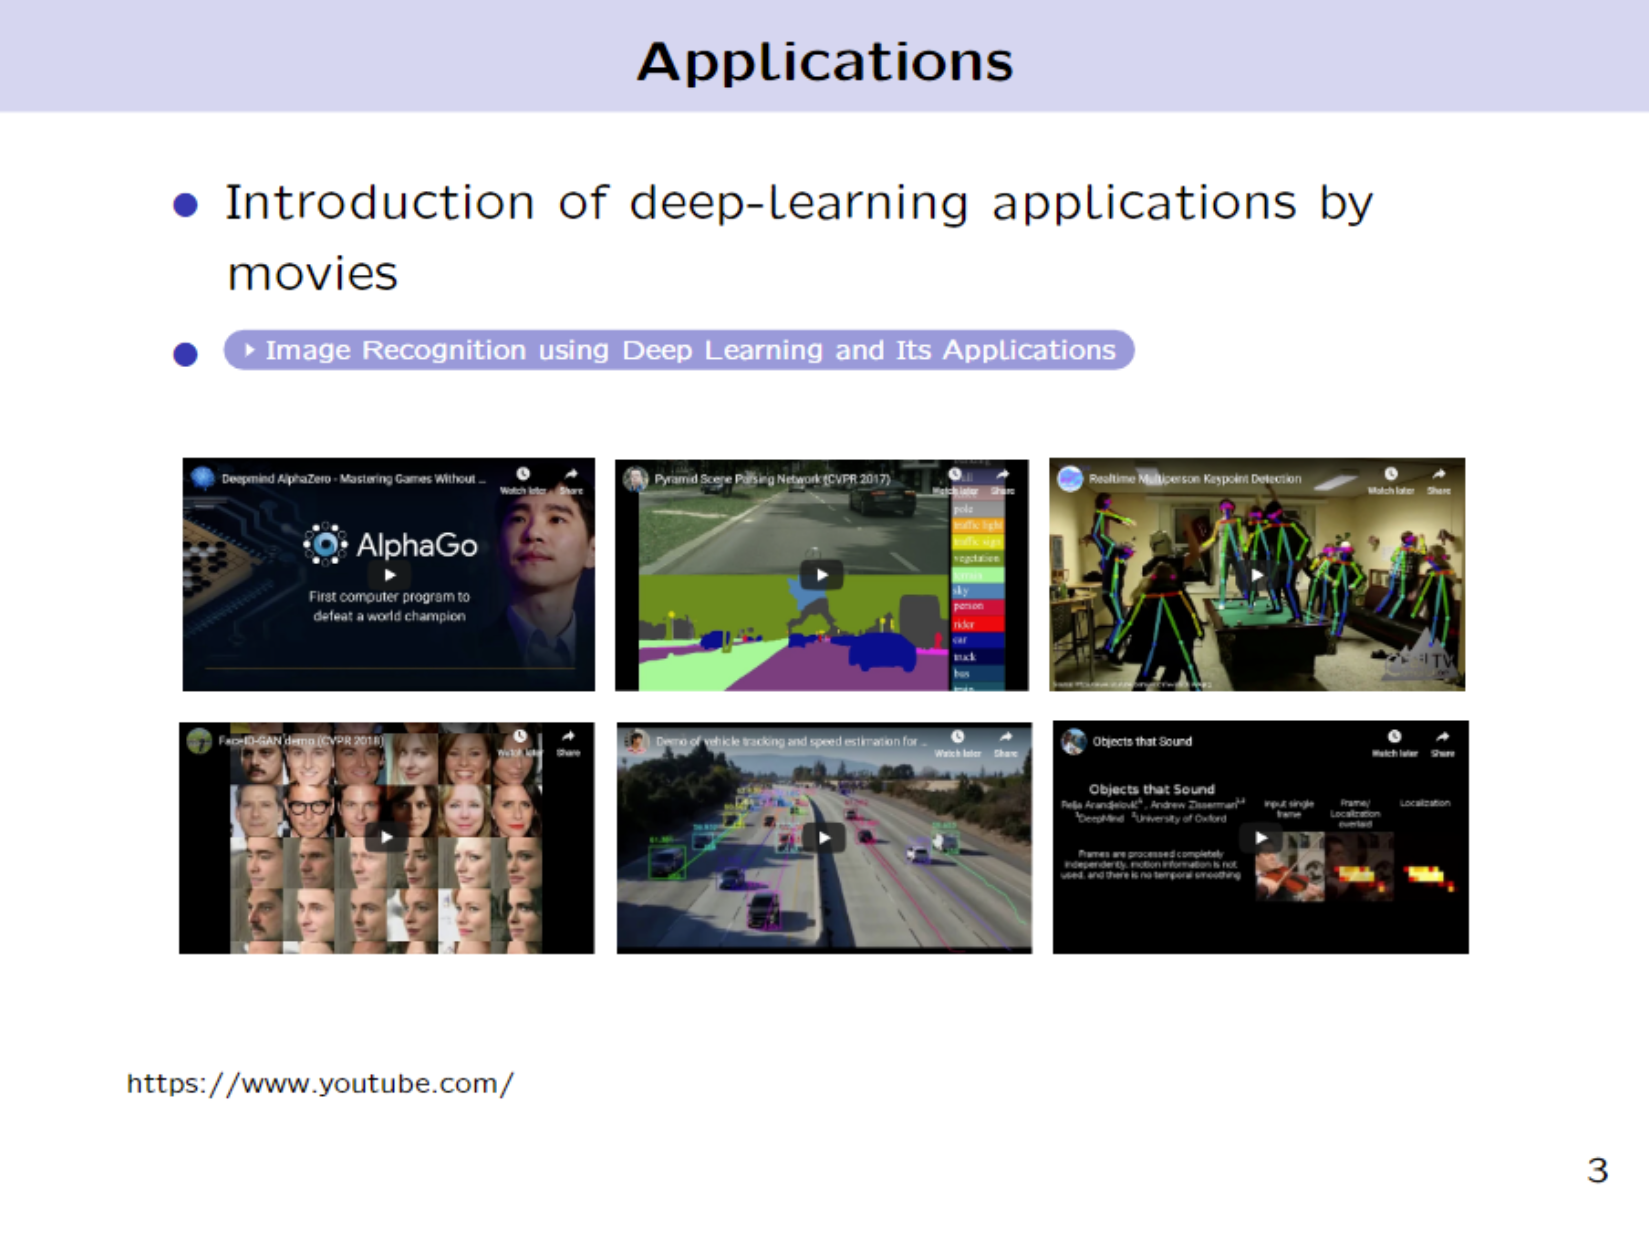Open the 'Objects that Sound' title beside the avatar
The height and width of the screenshot is (1234, 1649).
pyautogui.click(x=1142, y=742)
